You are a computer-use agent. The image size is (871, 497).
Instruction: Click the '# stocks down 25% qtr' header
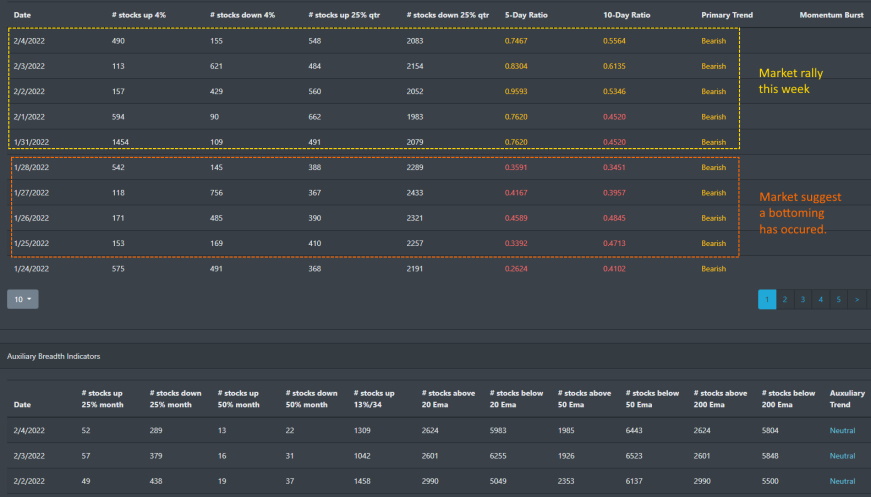(448, 15)
